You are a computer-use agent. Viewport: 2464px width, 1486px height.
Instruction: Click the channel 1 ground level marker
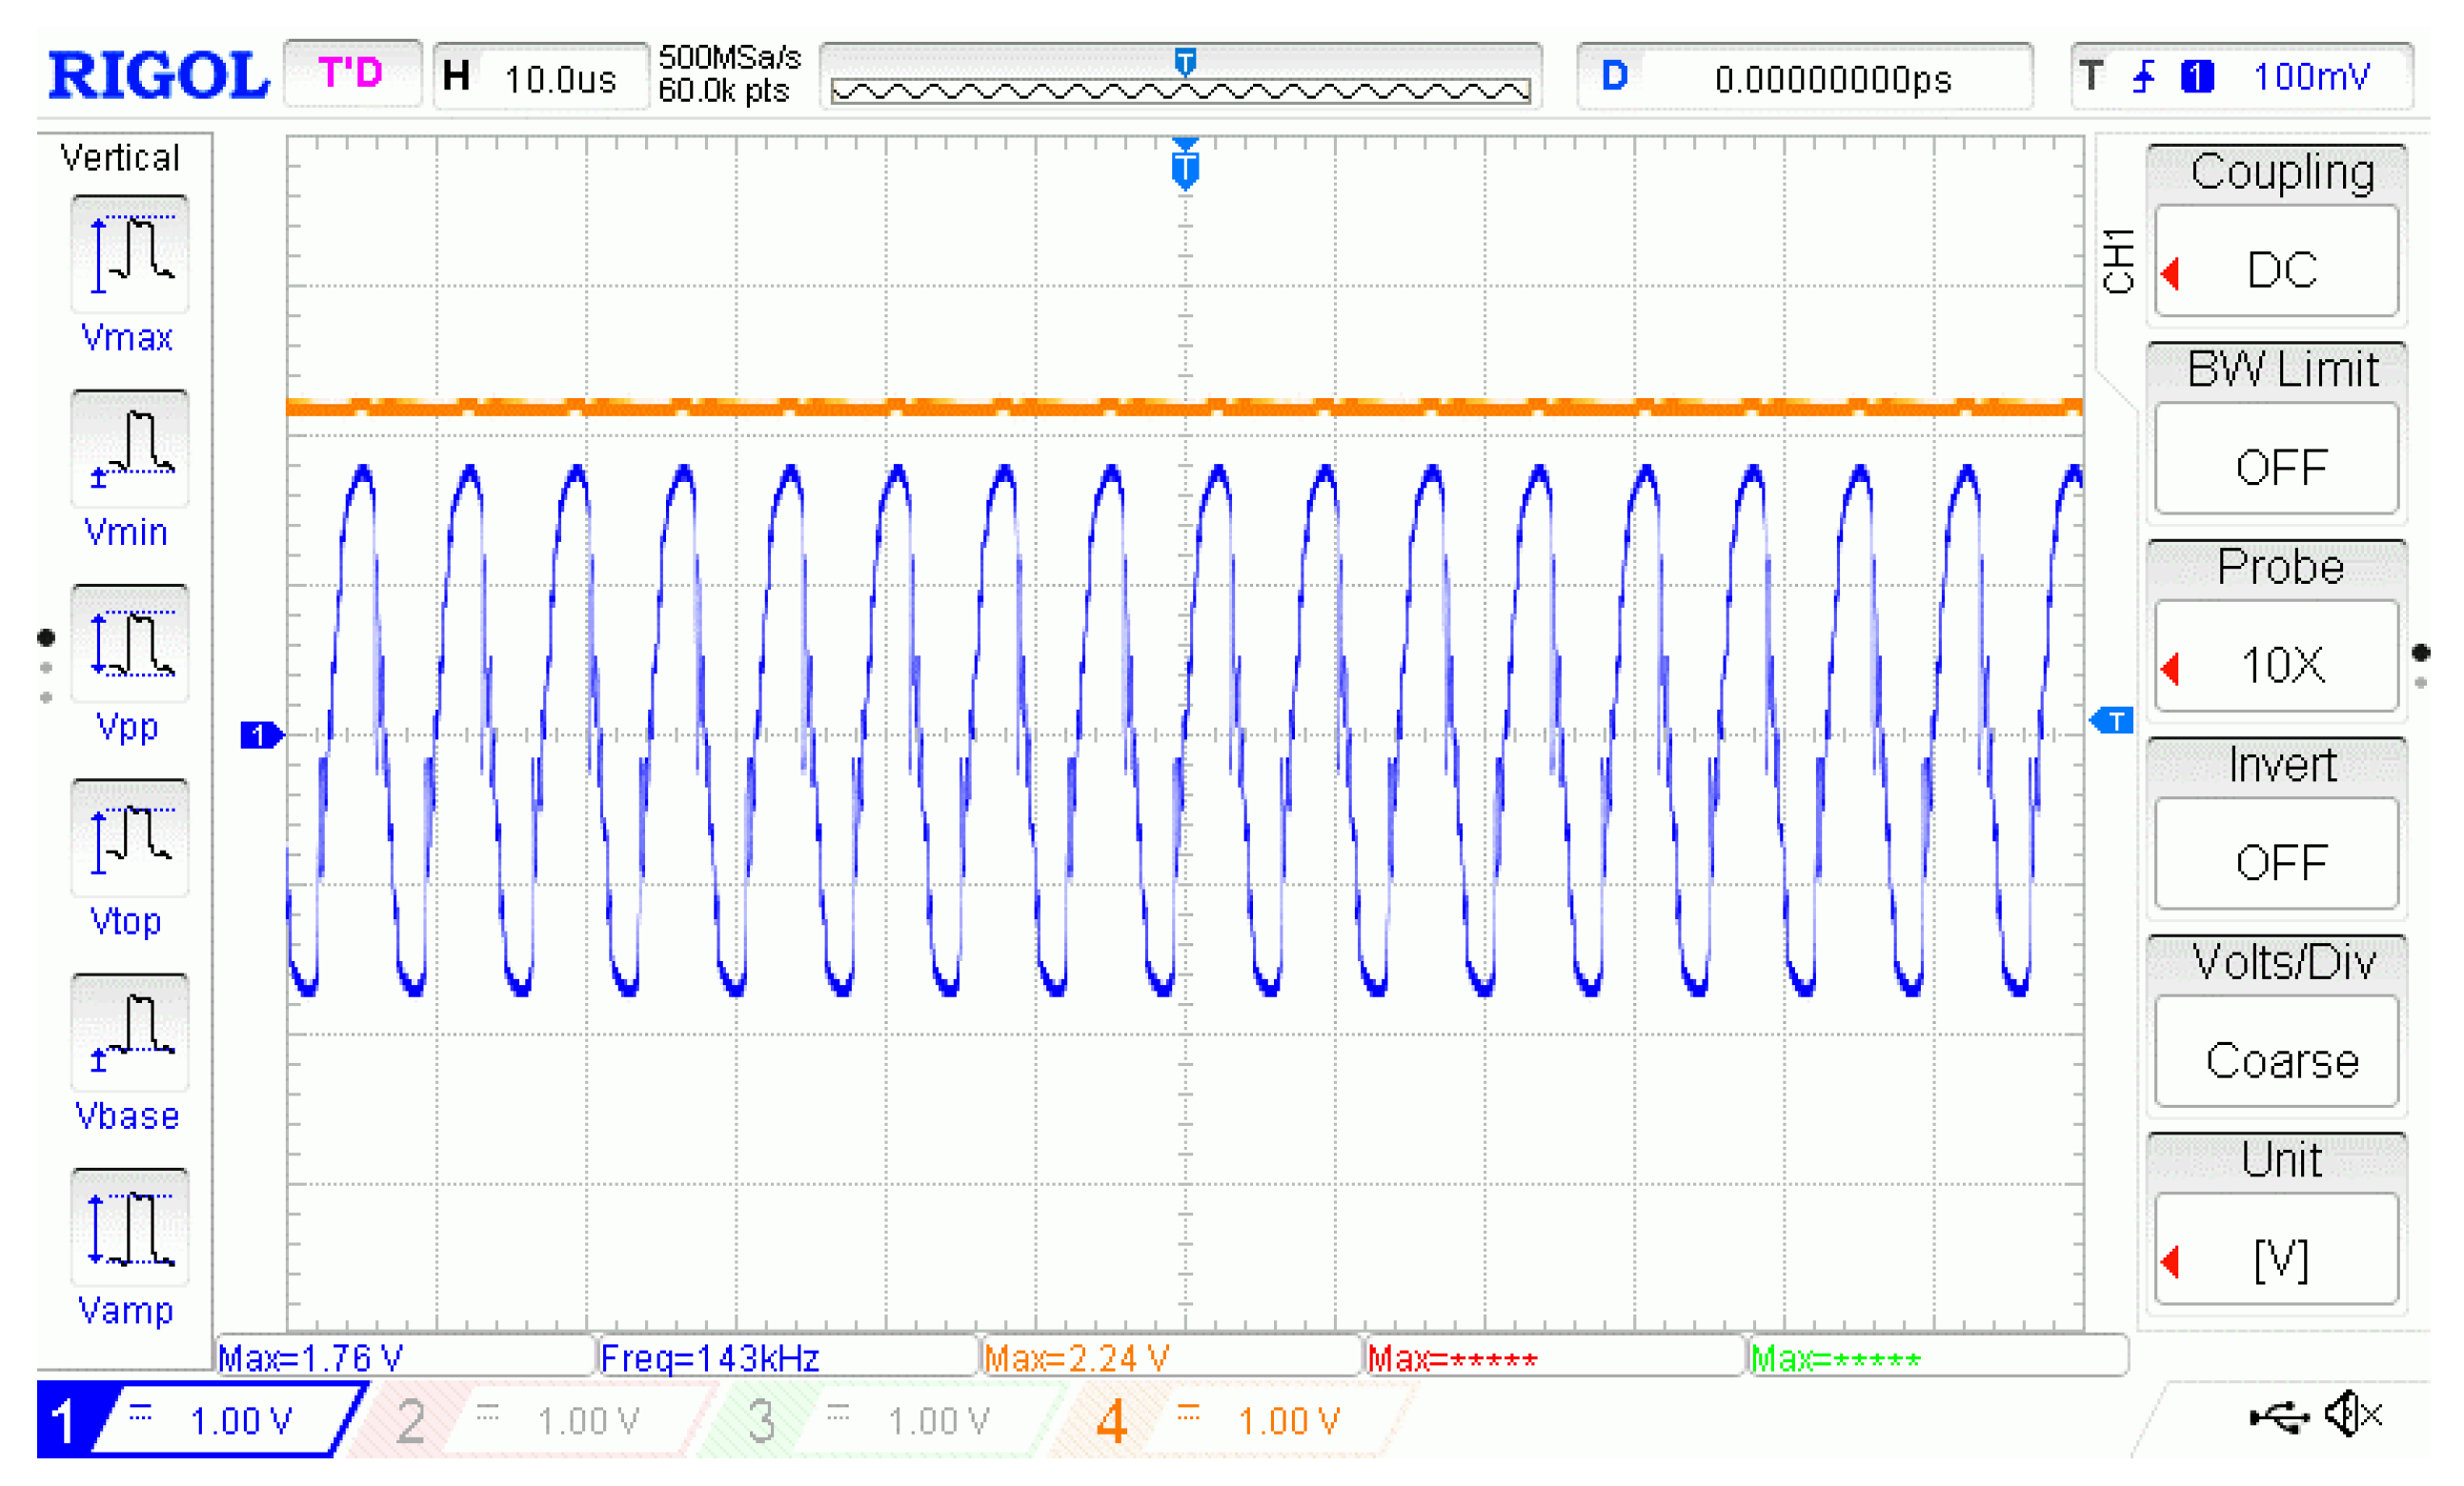(x=262, y=735)
